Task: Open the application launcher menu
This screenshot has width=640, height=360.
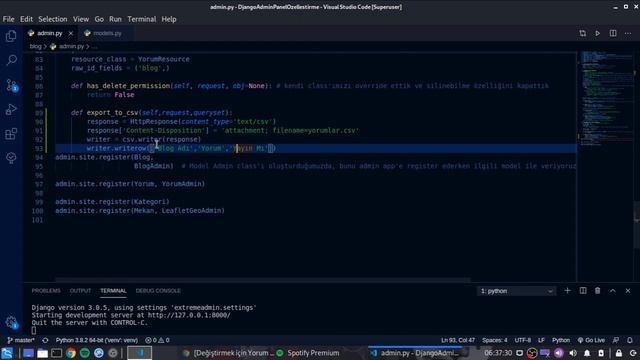Action: (x=7, y=353)
